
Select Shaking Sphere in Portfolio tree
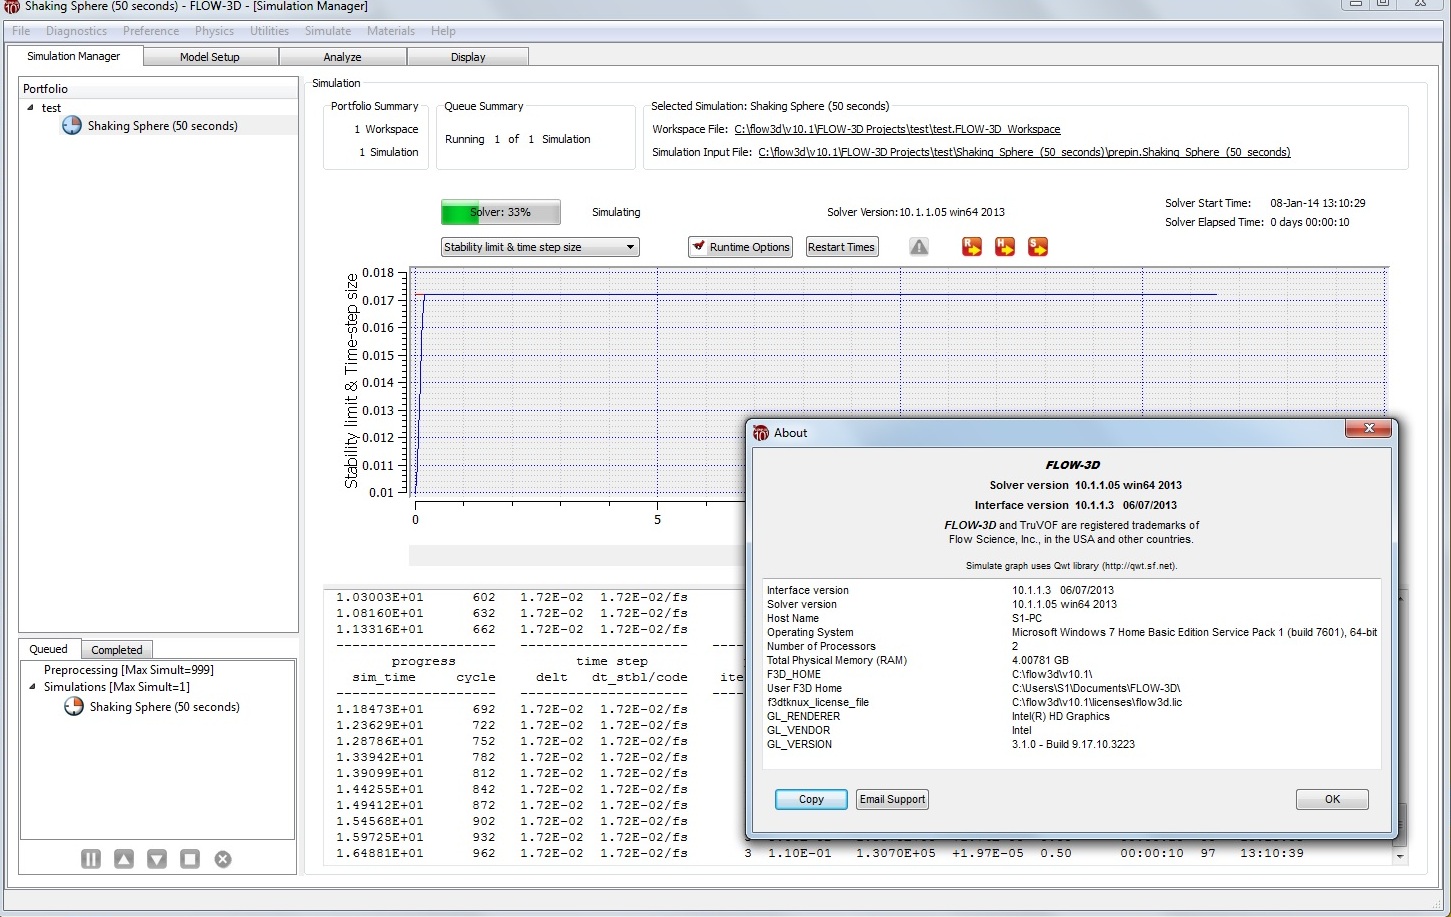tap(162, 126)
